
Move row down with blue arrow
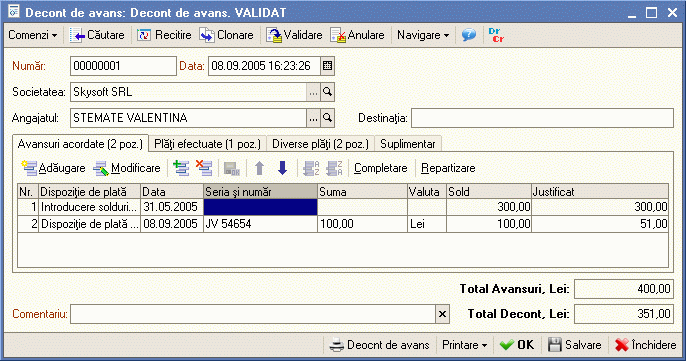[283, 168]
